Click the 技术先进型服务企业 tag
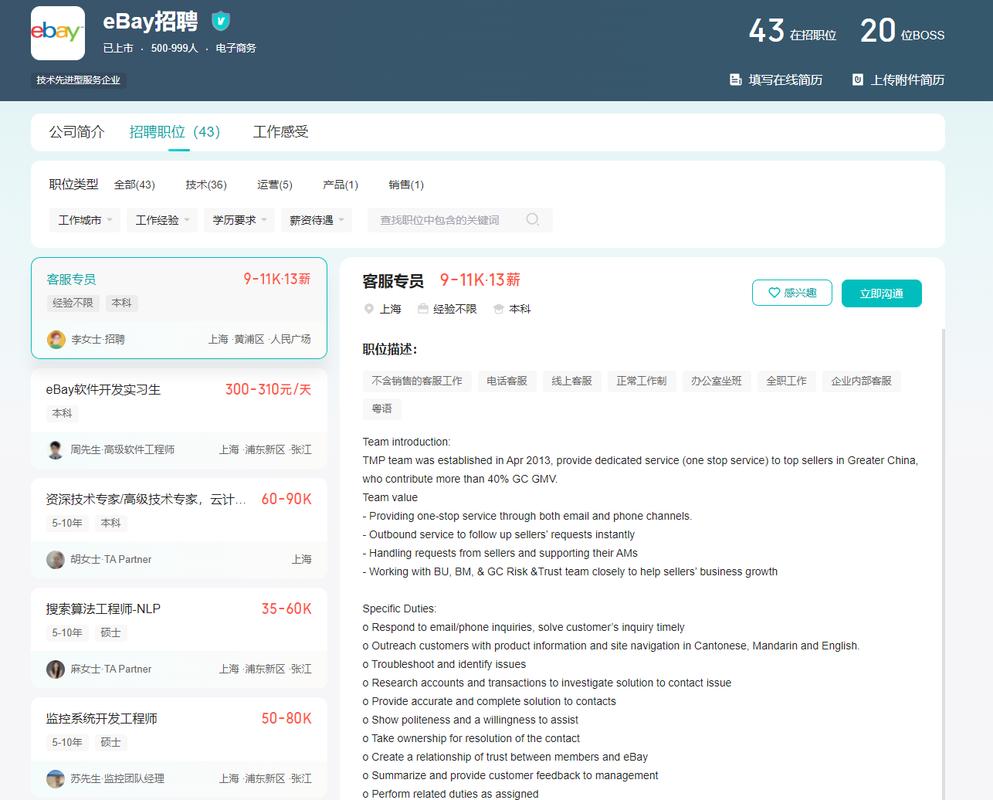Viewport: 993px width, 800px height. click(x=79, y=80)
